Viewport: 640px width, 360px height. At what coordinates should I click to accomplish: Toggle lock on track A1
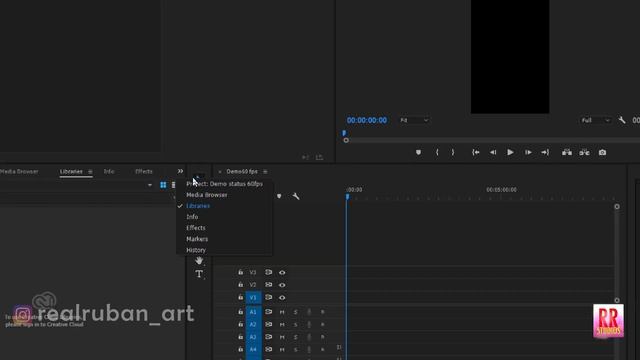[x=240, y=312]
